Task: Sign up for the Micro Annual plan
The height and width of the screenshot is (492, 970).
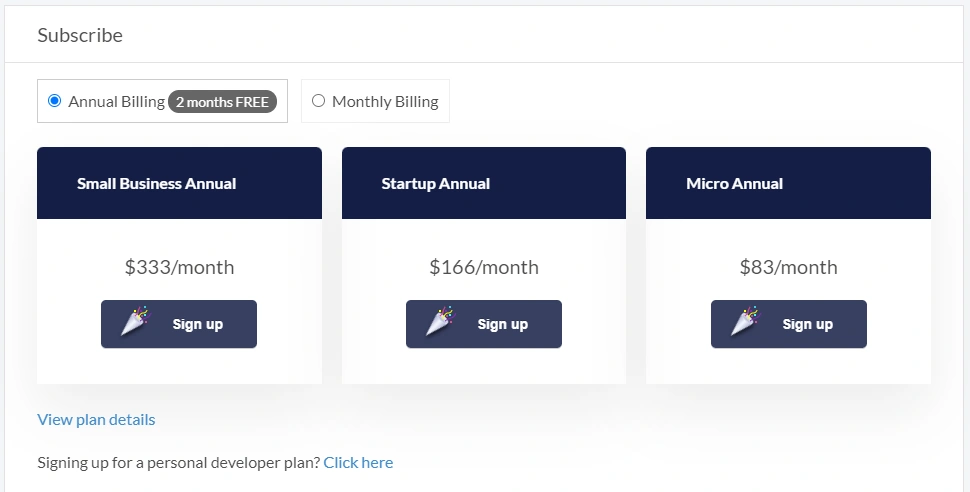Action: point(789,324)
